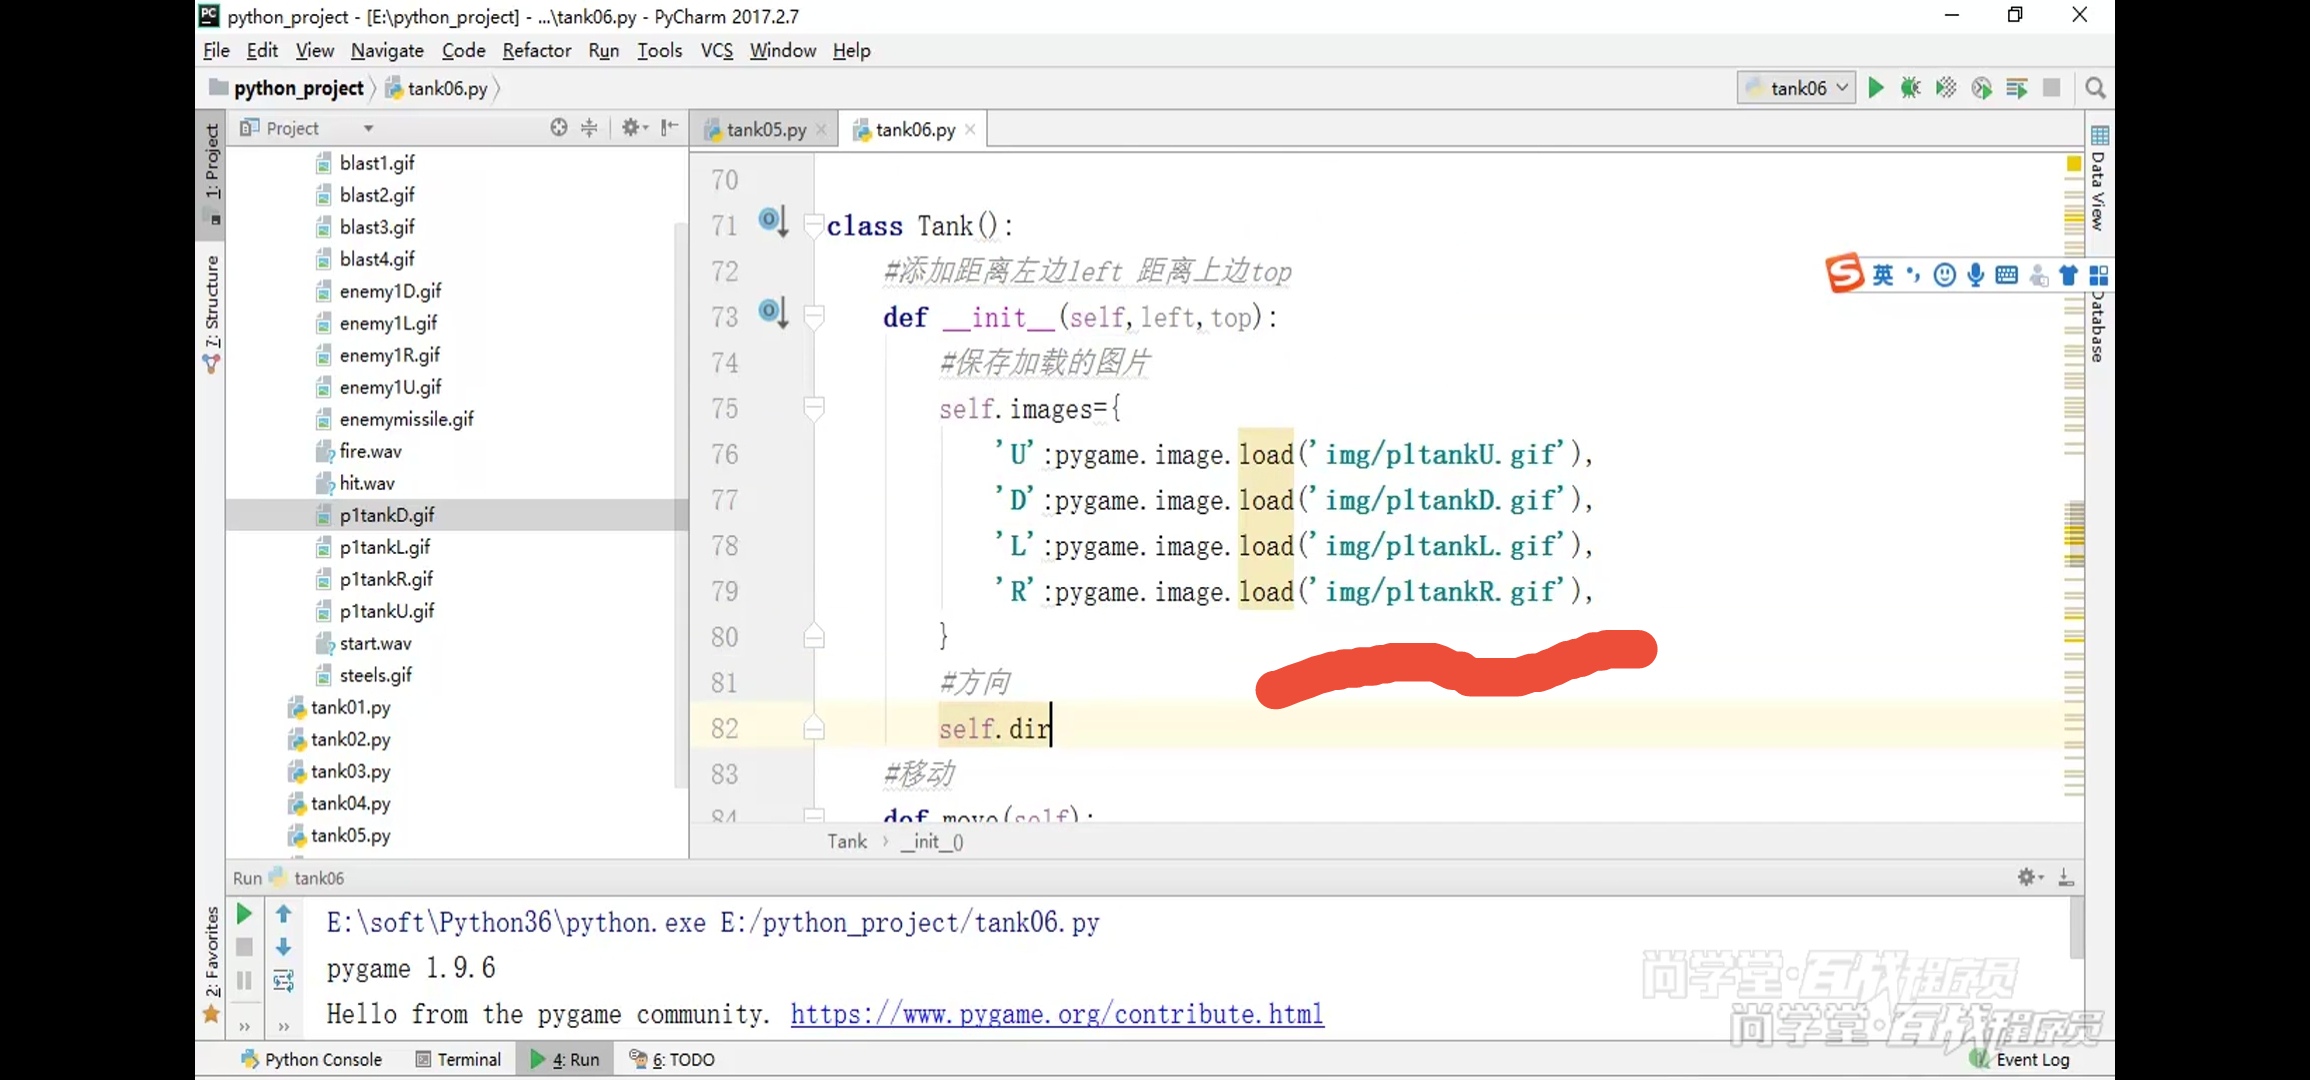Toggle soft-wrap in Run console
The width and height of the screenshot is (2310, 1080).
(x=284, y=981)
